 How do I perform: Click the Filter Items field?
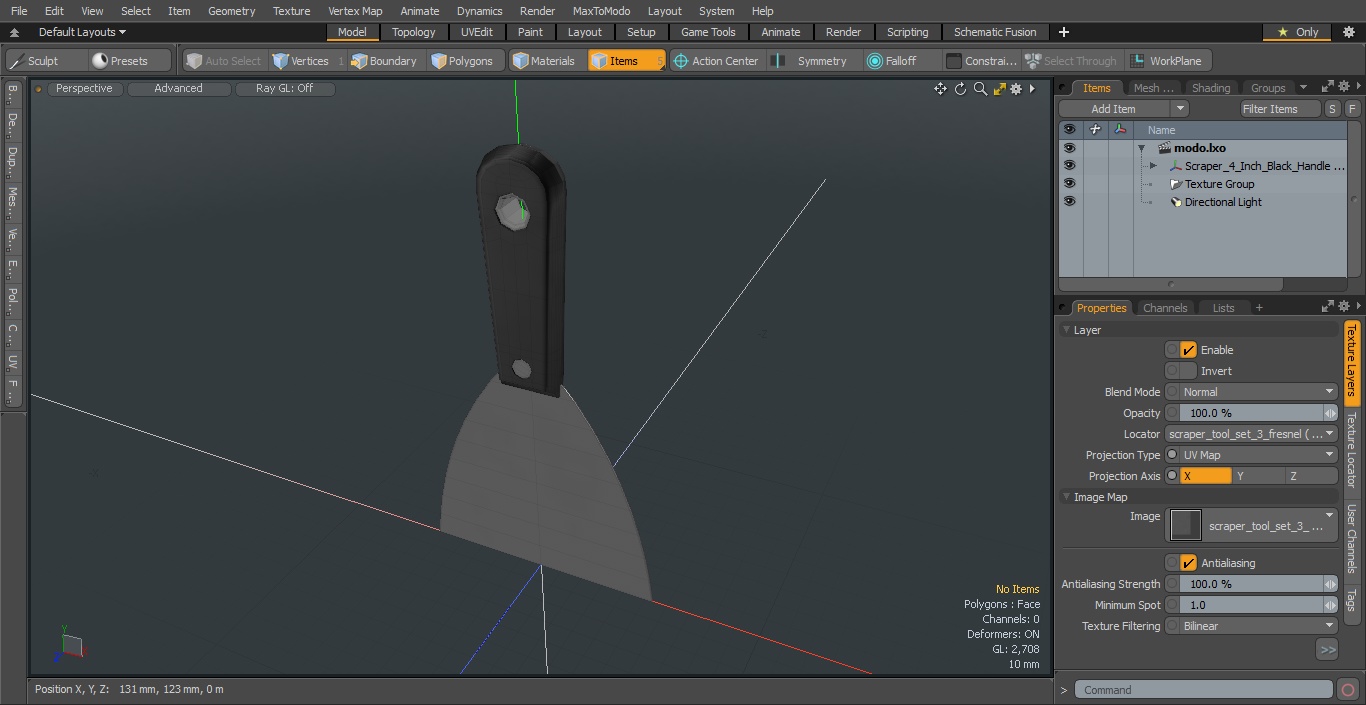[x=1280, y=109]
